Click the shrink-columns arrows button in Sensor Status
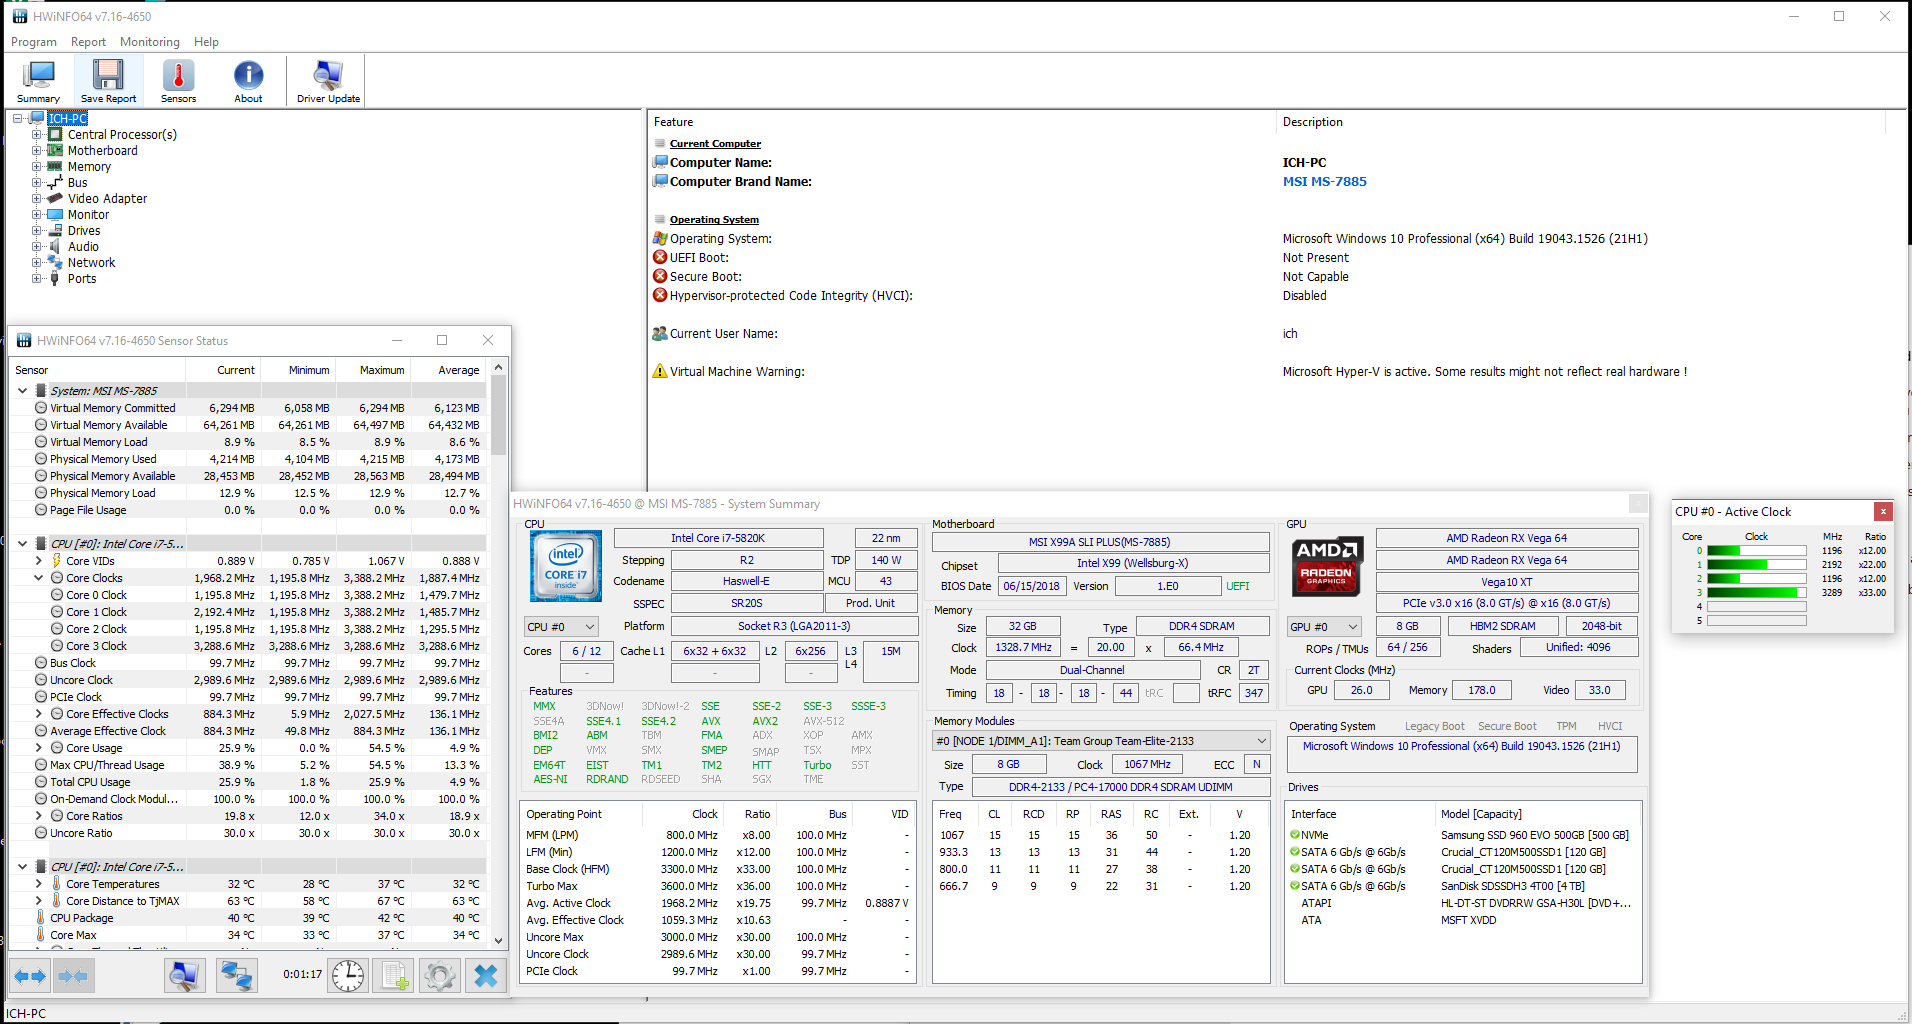The height and width of the screenshot is (1024, 1912). [x=74, y=975]
